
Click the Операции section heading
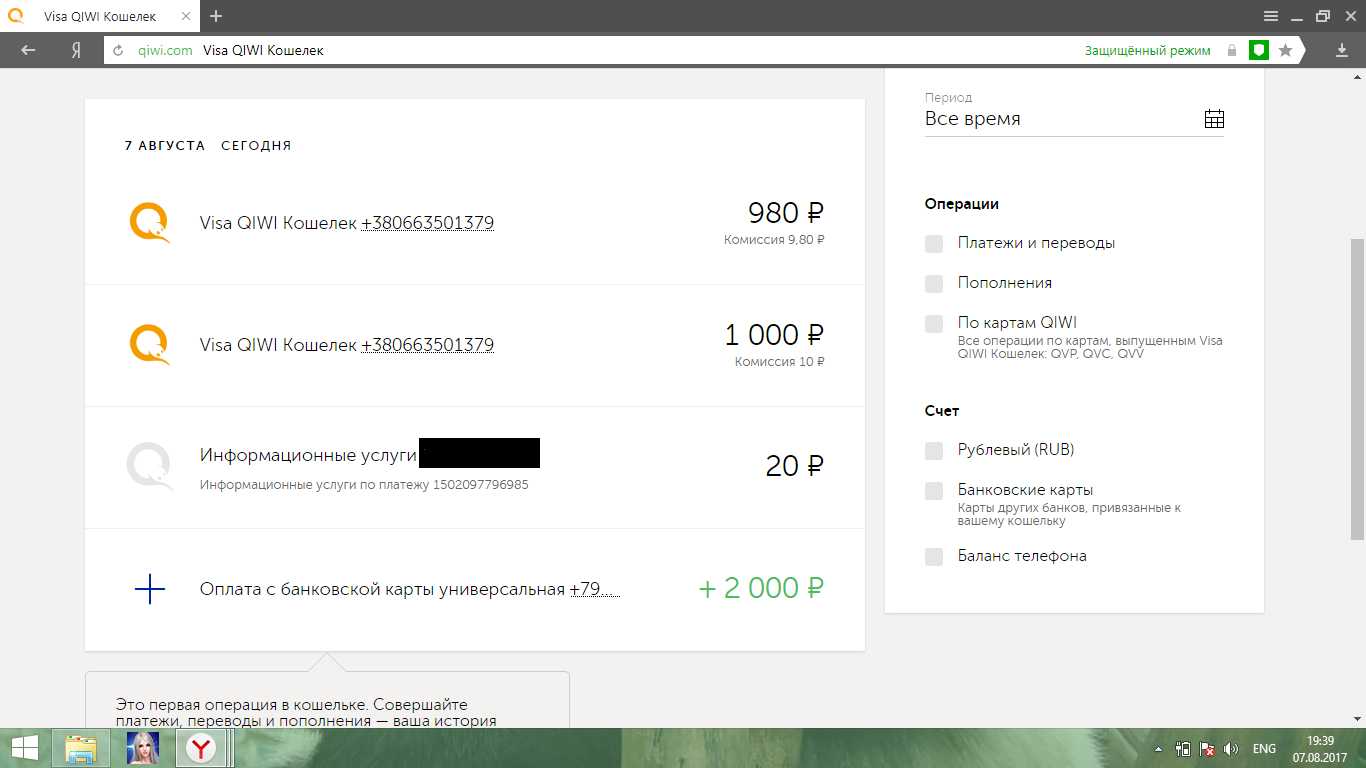click(962, 204)
